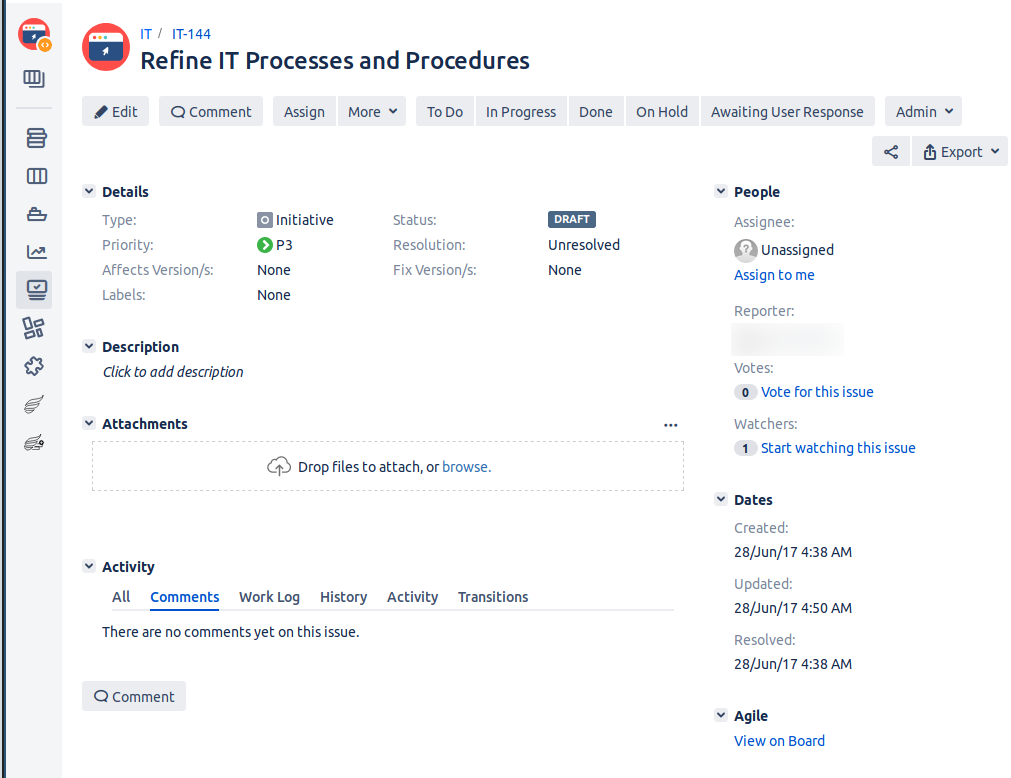This screenshot has height=778, width=1011.
Task: Click the Assign to me link
Action: point(774,275)
